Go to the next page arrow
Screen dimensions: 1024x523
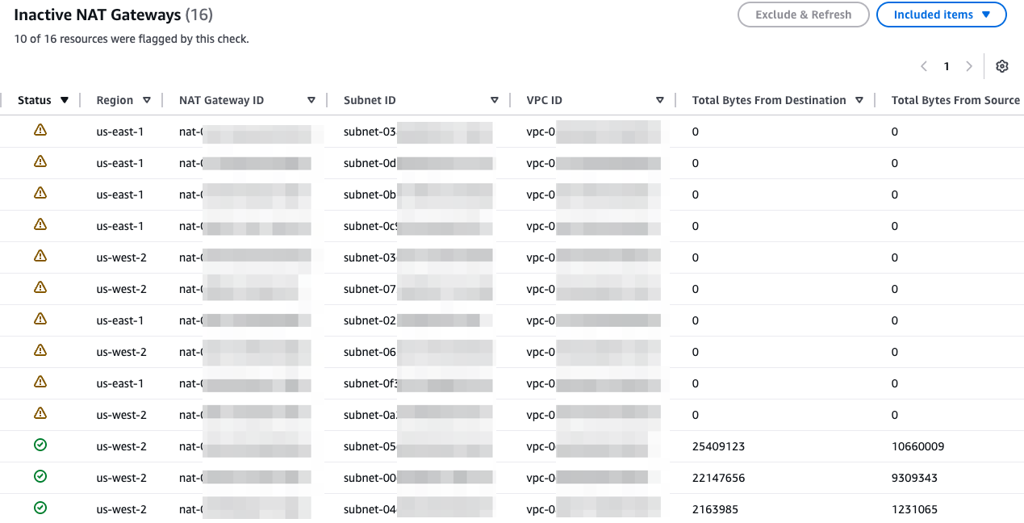point(969,66)
